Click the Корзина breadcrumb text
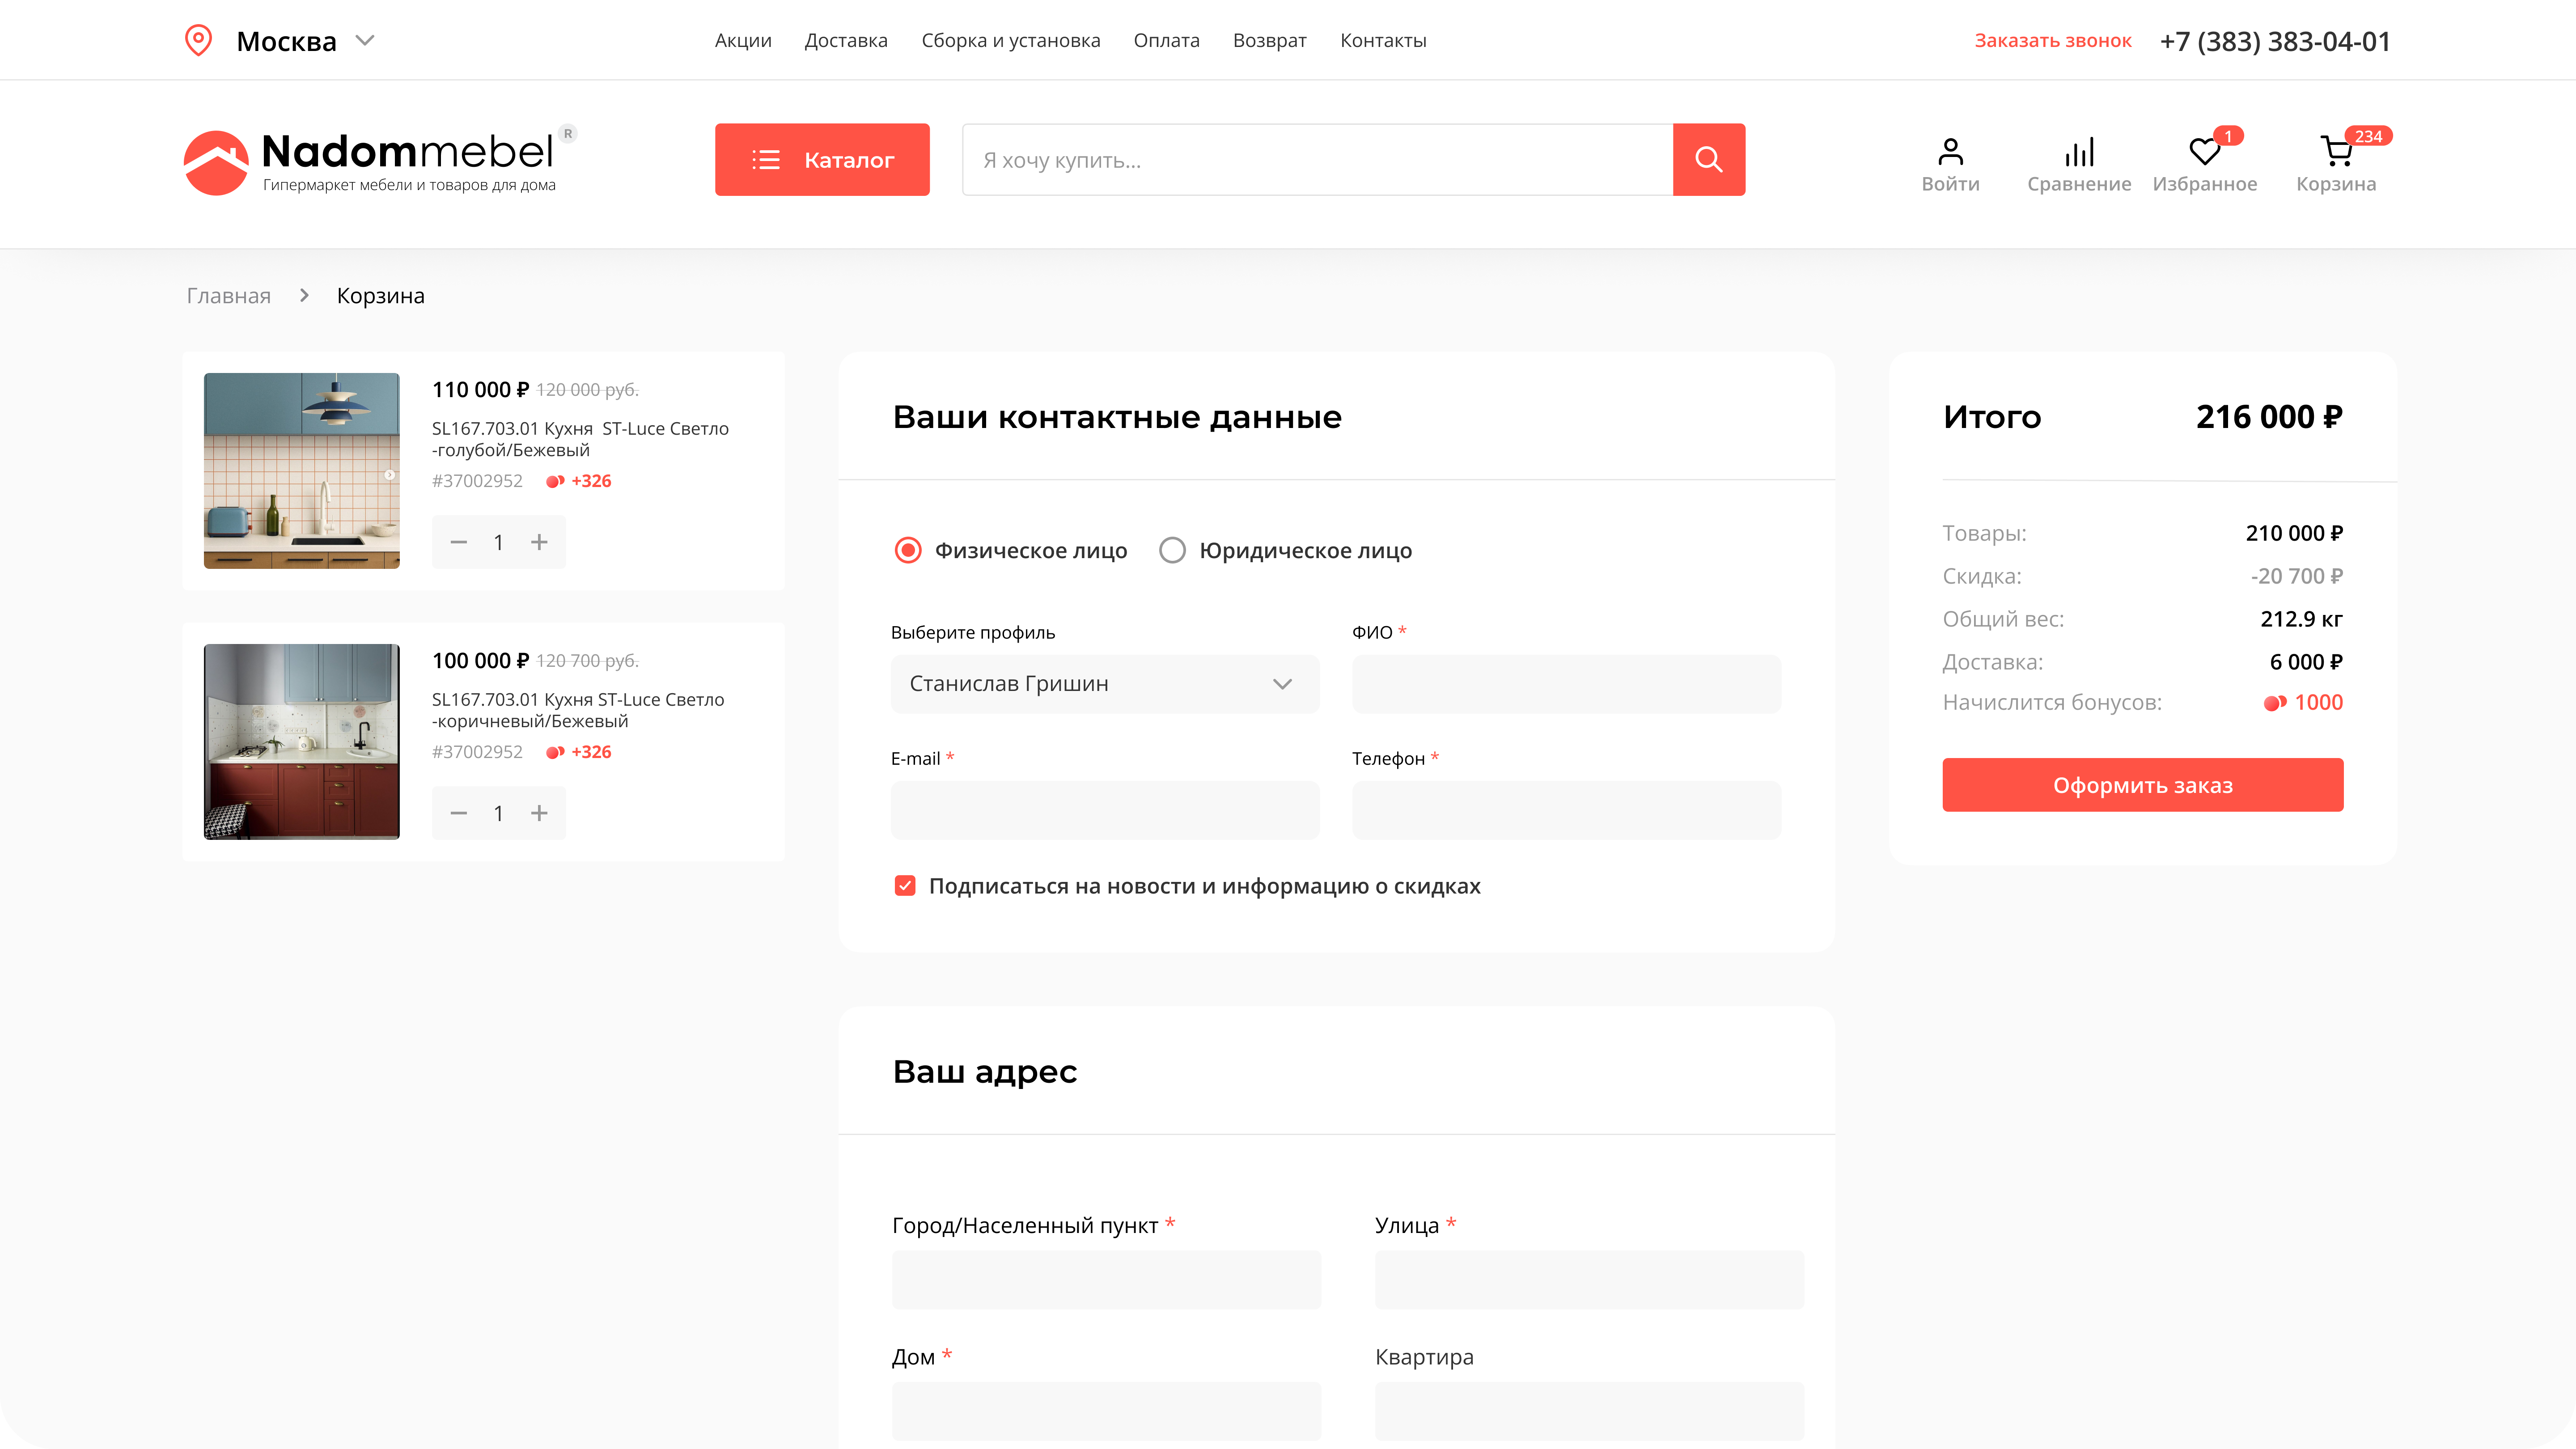 click(380, 296)
